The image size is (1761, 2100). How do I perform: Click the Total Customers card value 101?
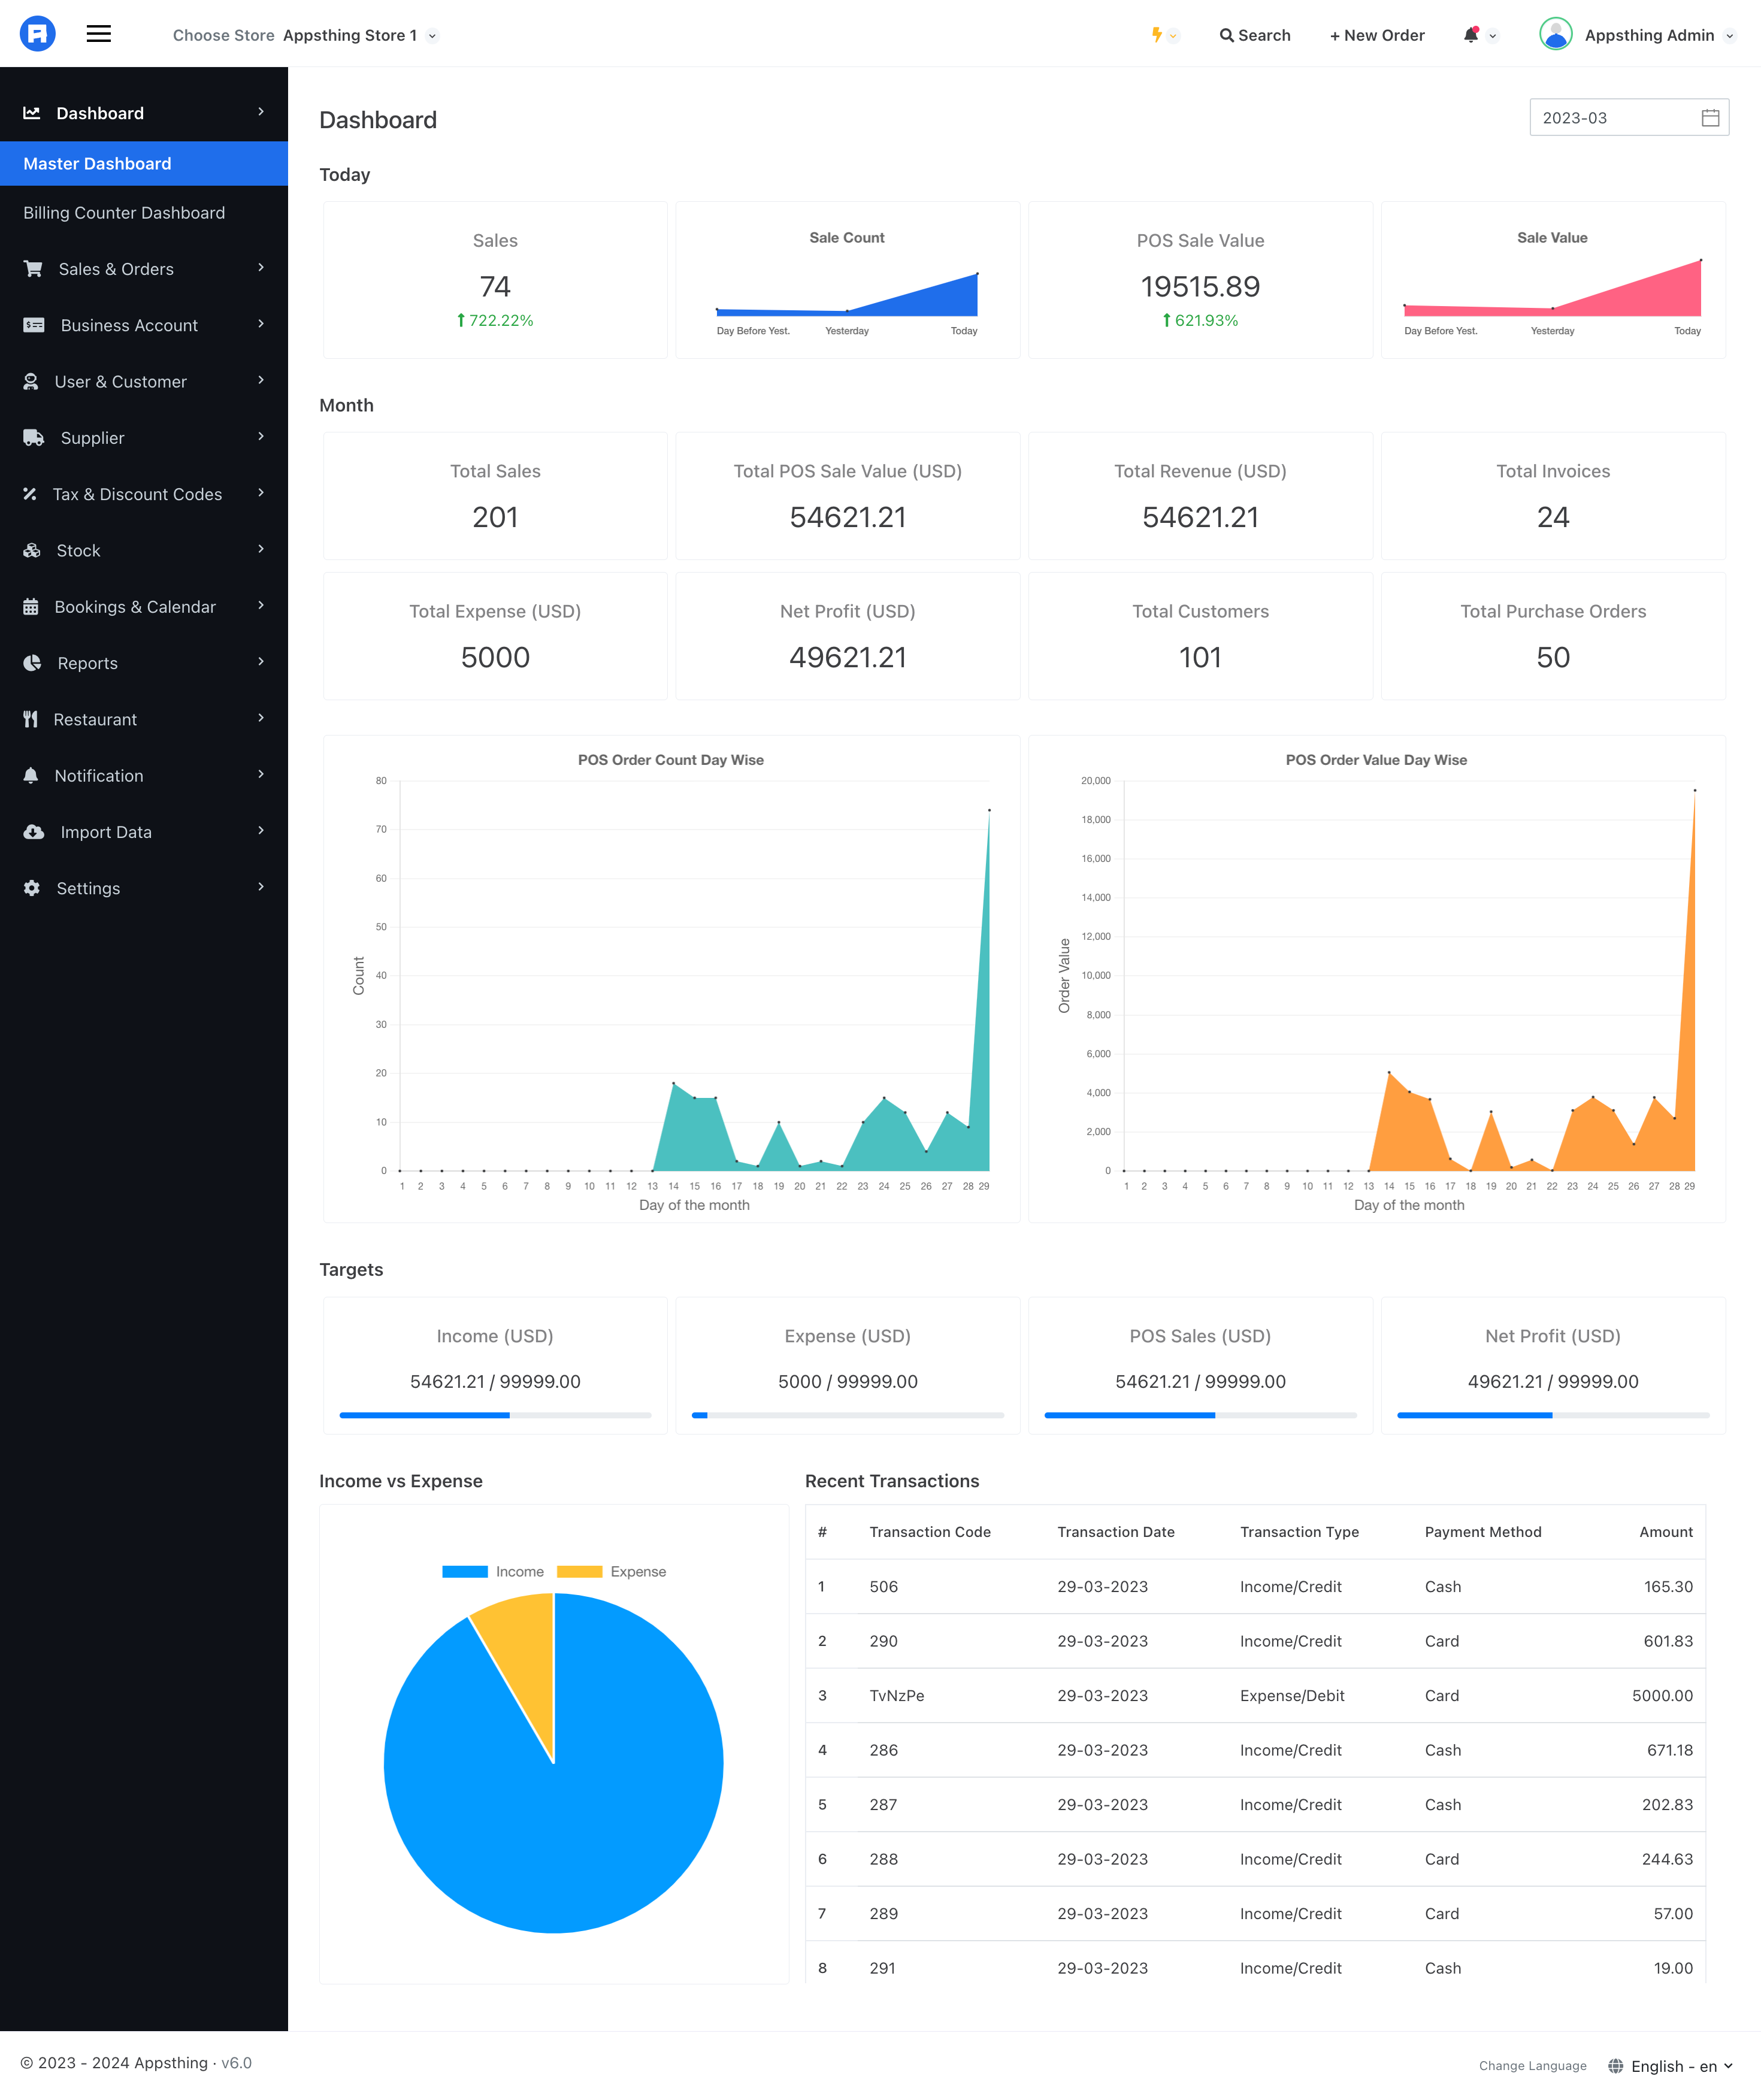coord(1200,657)
